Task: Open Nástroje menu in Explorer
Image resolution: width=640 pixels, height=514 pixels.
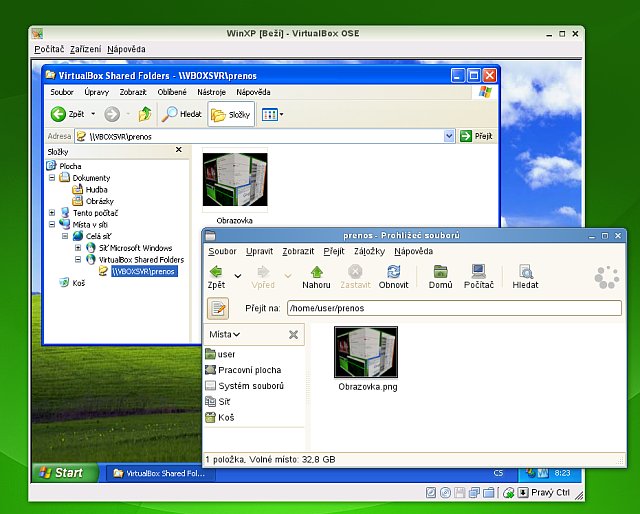Action: (211, 92)
